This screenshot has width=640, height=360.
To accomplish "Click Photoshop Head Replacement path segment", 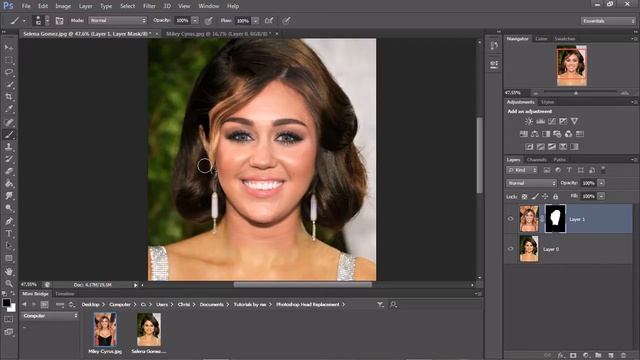I will [308, 304].
